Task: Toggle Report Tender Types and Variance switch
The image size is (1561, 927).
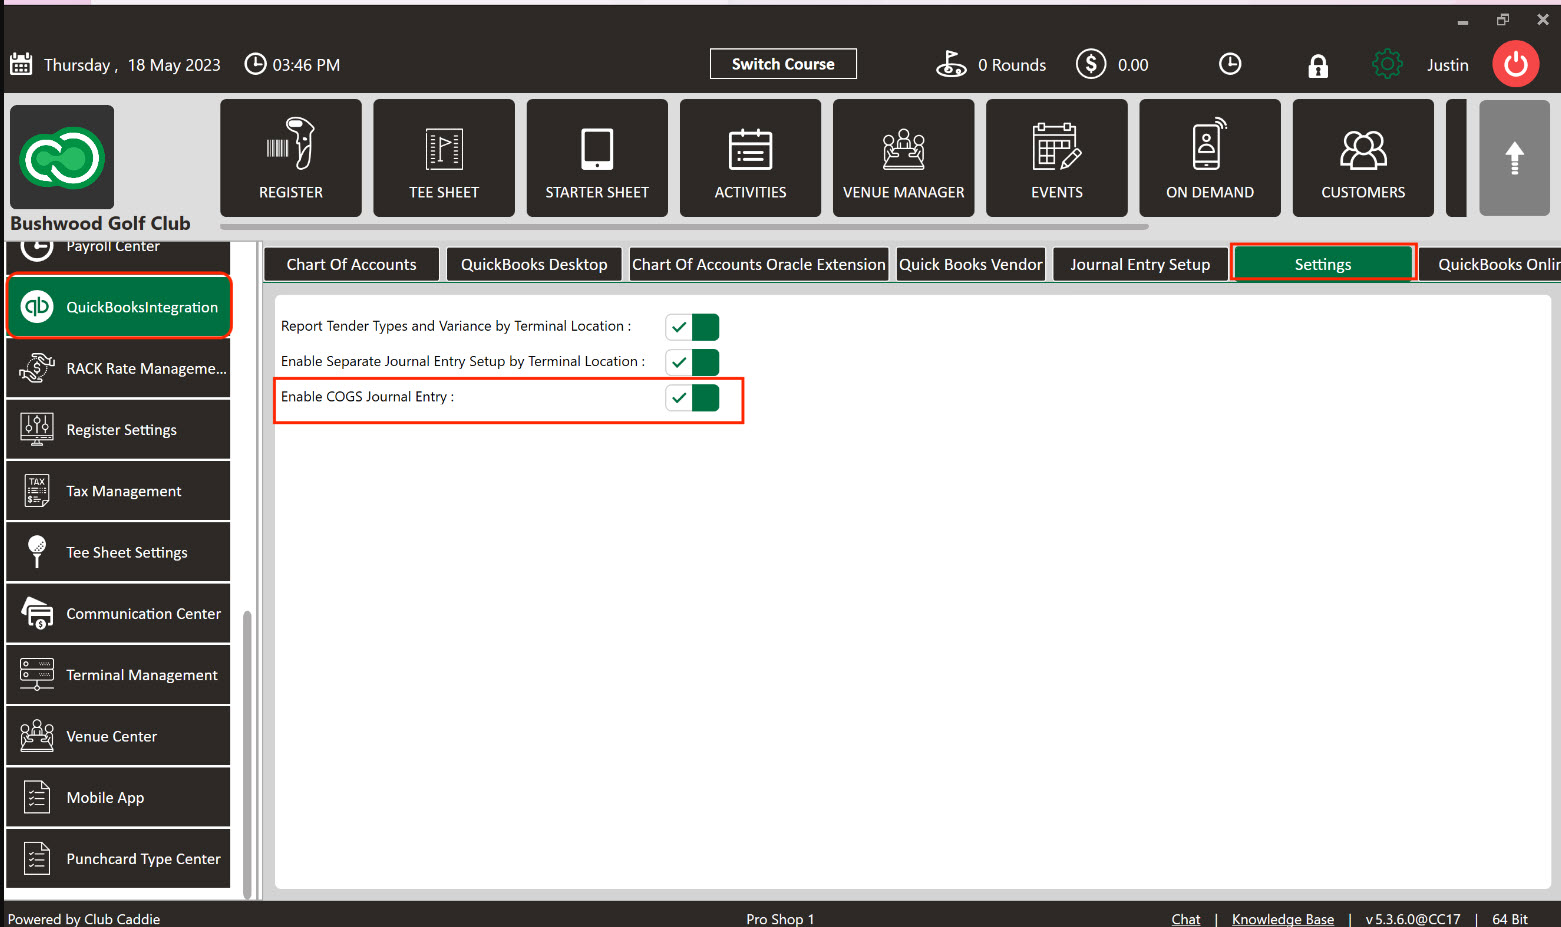Action: pos(692,326)
